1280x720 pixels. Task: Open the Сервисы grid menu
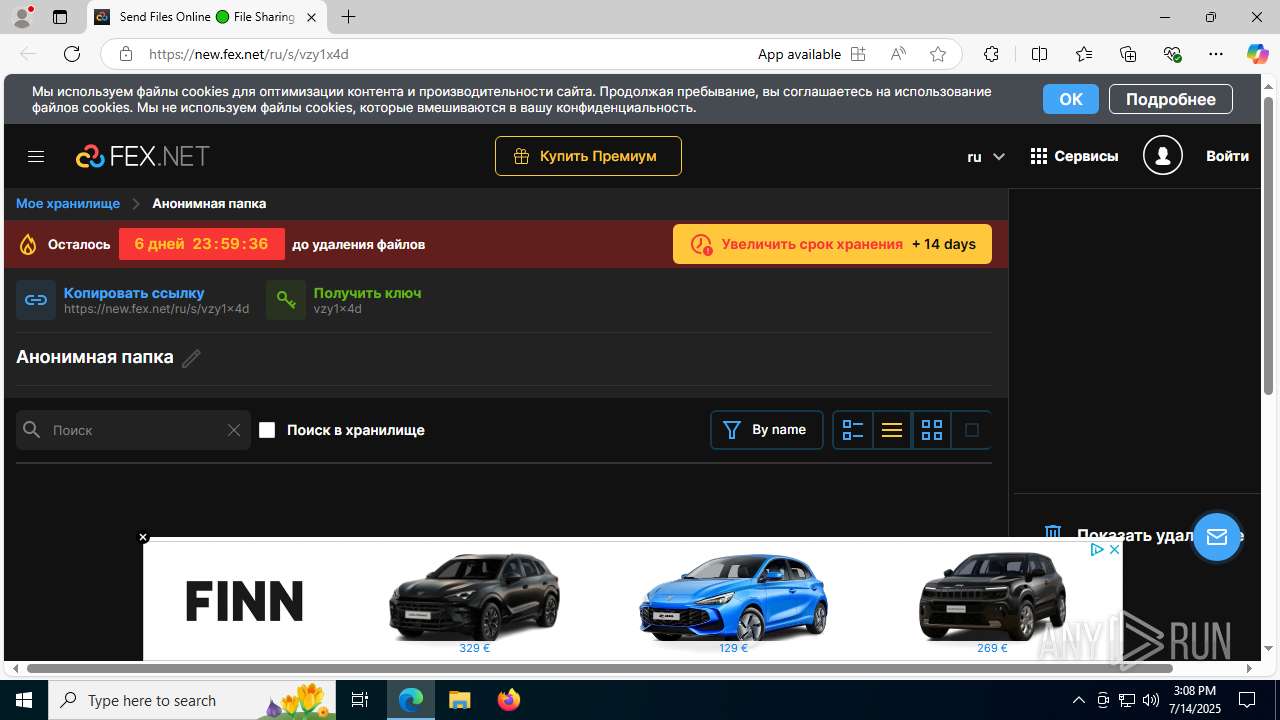coord(1074,156)
